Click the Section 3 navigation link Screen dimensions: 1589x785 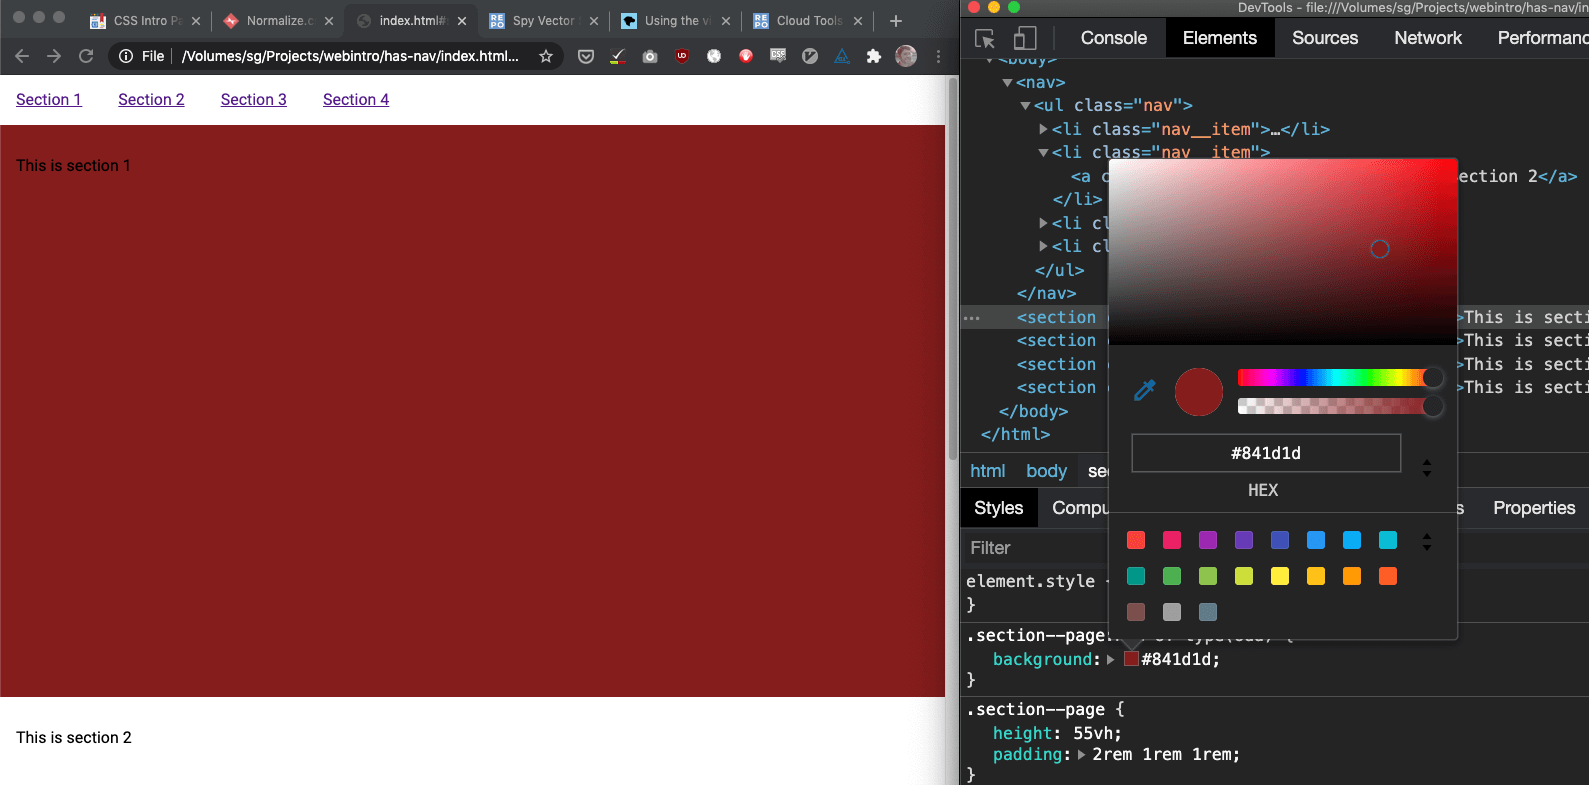pyautogui.click(x=253, y=99)
